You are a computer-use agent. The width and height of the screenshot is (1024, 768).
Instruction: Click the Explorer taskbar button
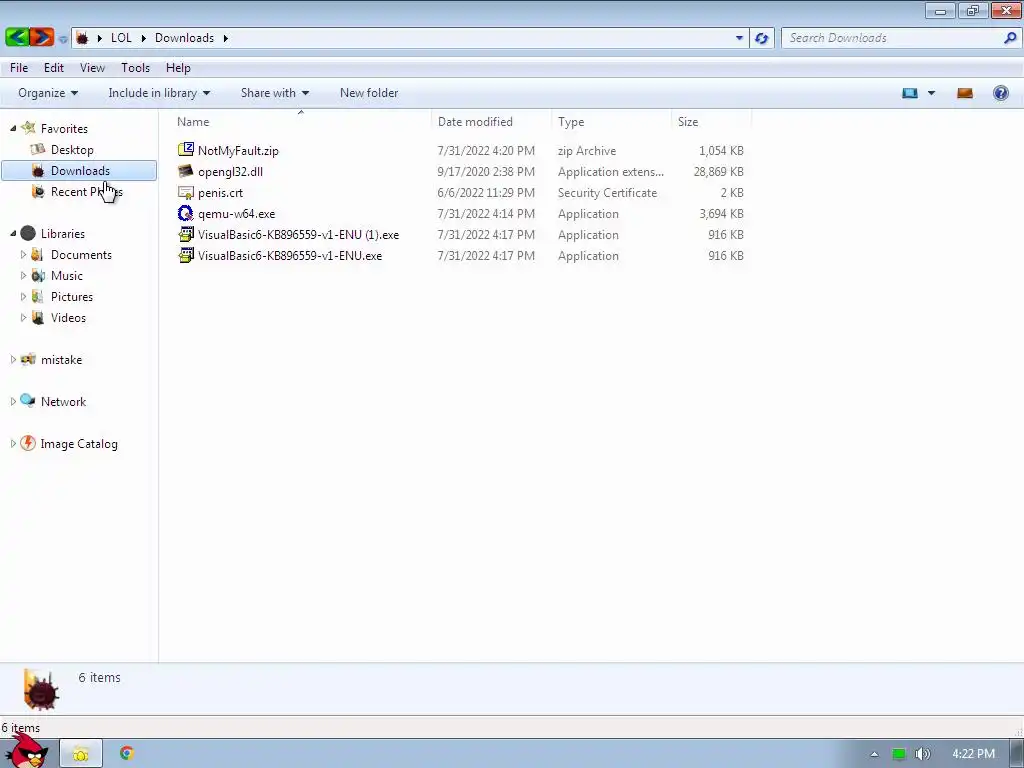81,754
